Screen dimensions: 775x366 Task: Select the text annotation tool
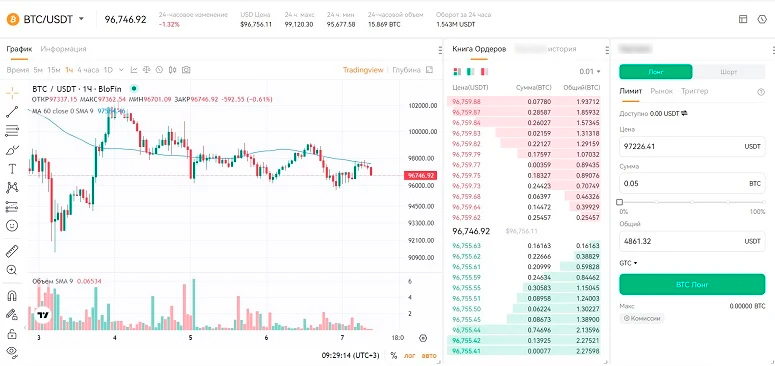click(x=12, y=168)
